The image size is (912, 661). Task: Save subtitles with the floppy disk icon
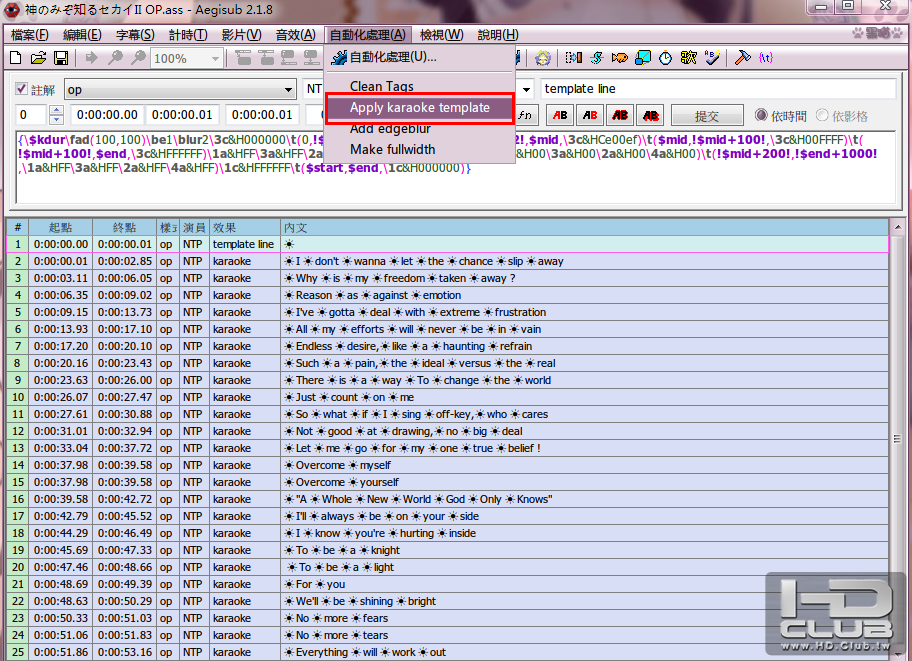coord(60,58)
